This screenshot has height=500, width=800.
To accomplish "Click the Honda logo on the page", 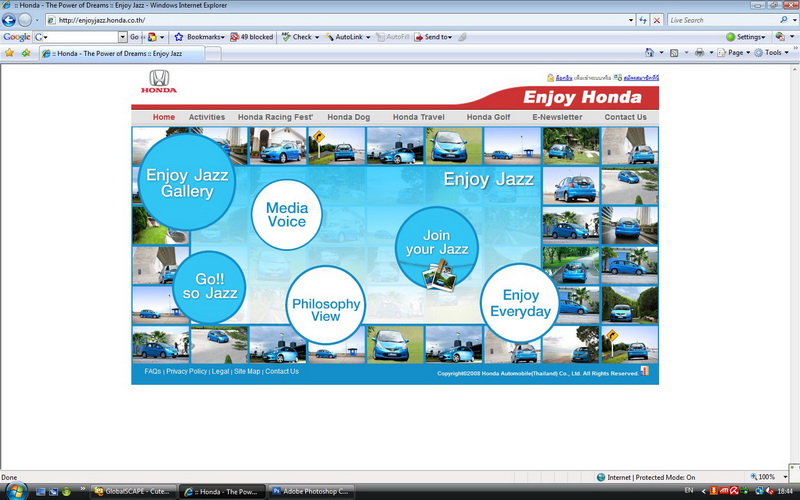I will point(159,82).
